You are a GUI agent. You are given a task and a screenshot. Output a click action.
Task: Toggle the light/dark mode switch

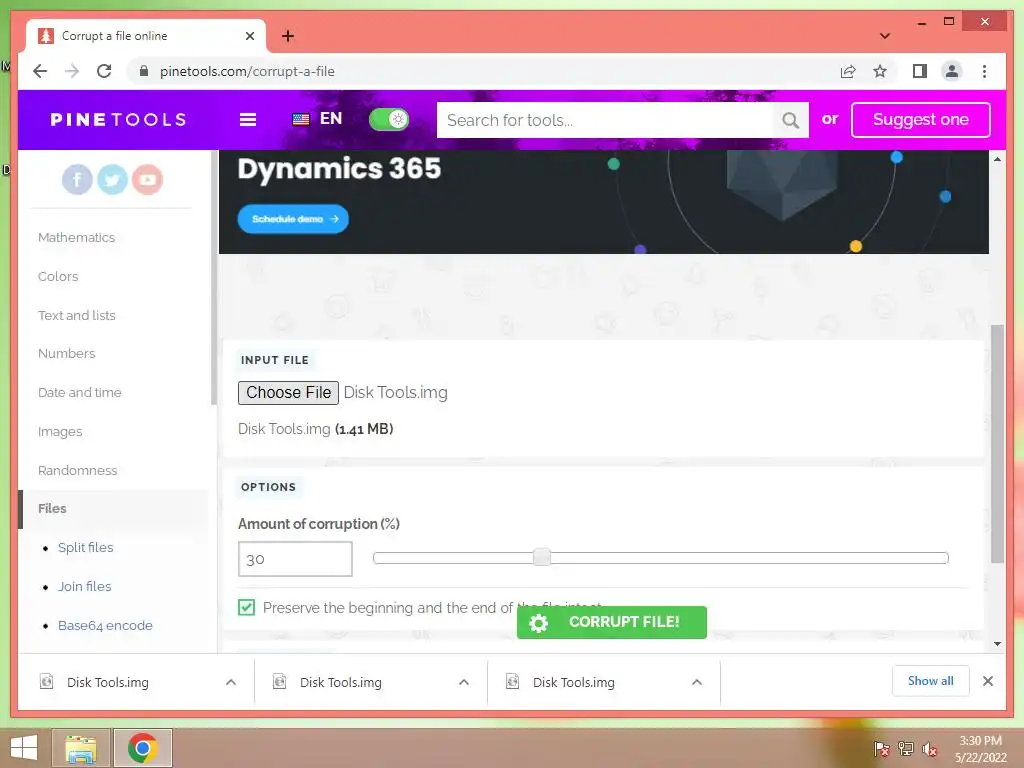pyautogui.click(x=389, y=120)
